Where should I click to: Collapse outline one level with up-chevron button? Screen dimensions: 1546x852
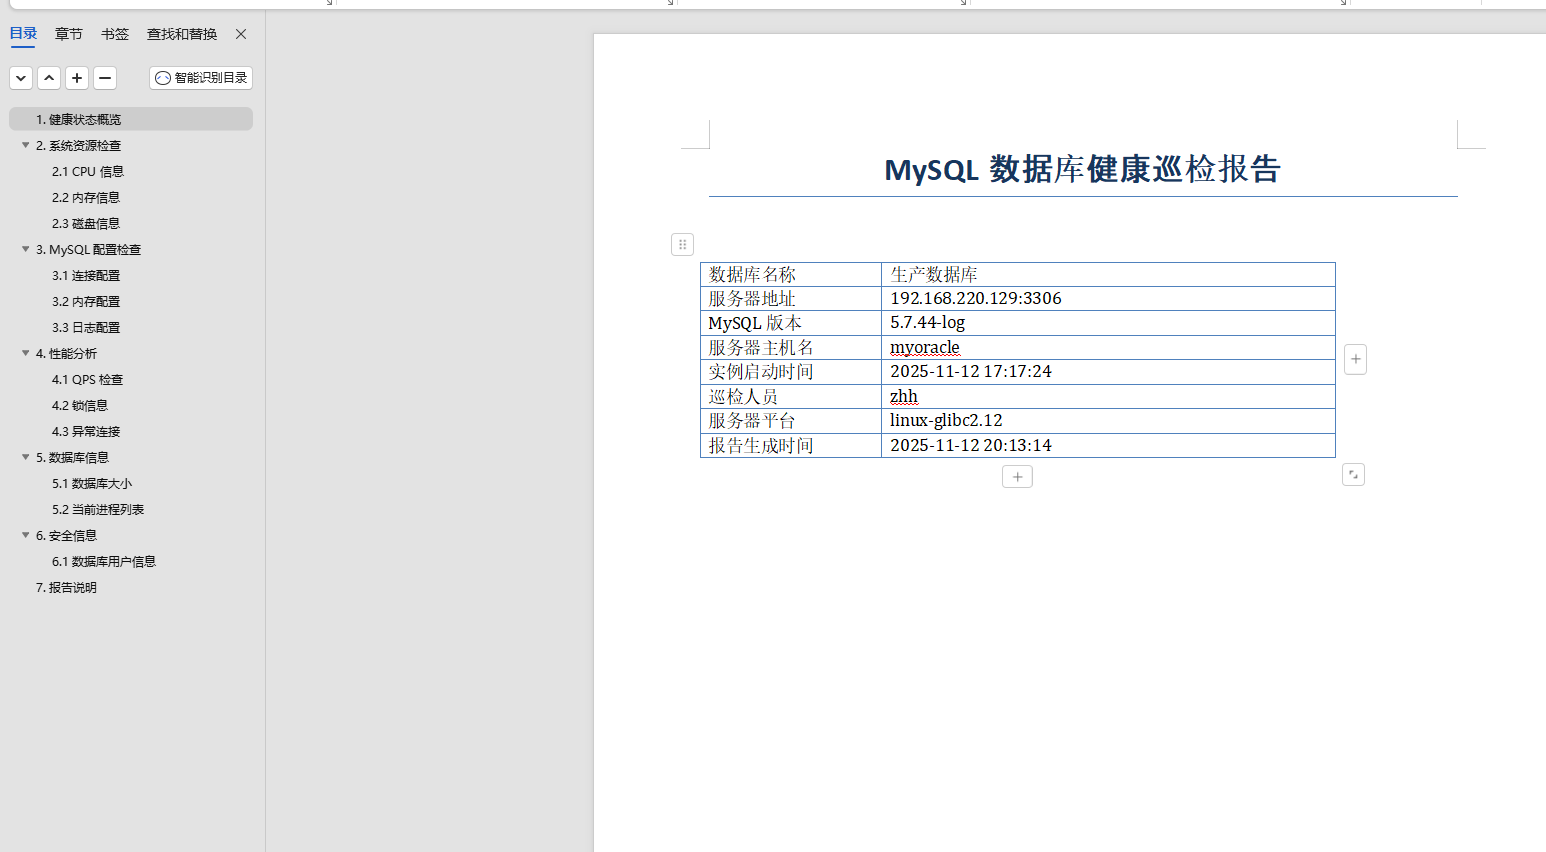[49, 78]
